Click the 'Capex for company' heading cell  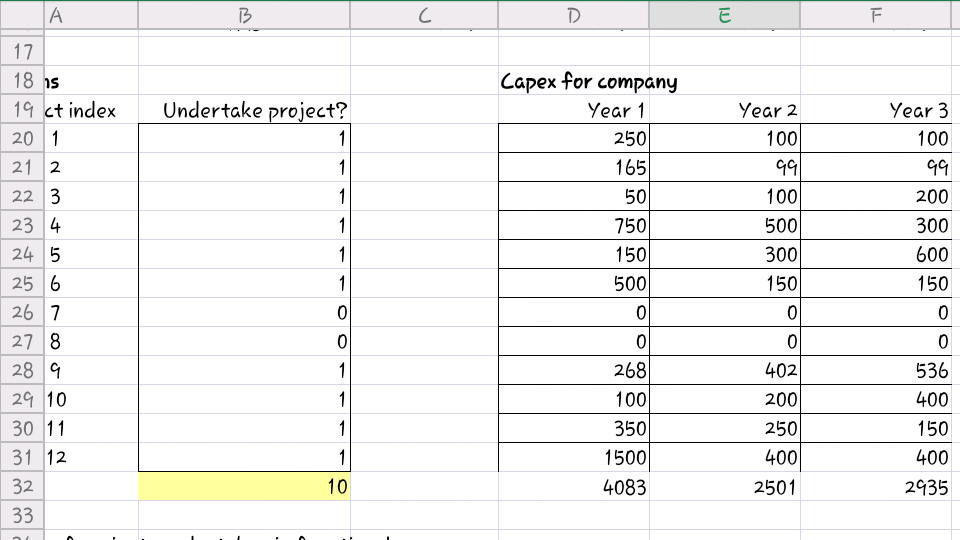tap(574, 81)
